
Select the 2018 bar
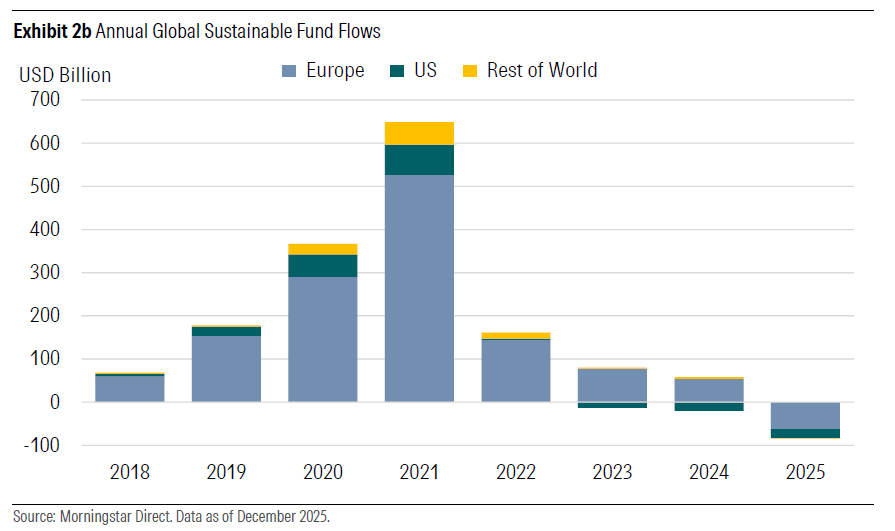pos(129,388)
